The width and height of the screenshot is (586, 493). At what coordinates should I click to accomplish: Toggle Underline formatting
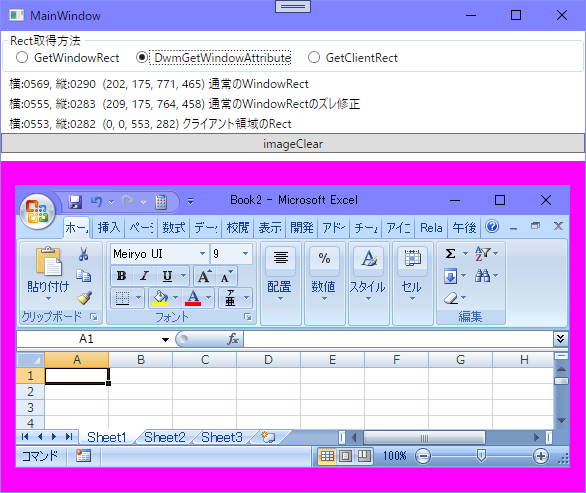pyautogui.click(x=167, y=276)
